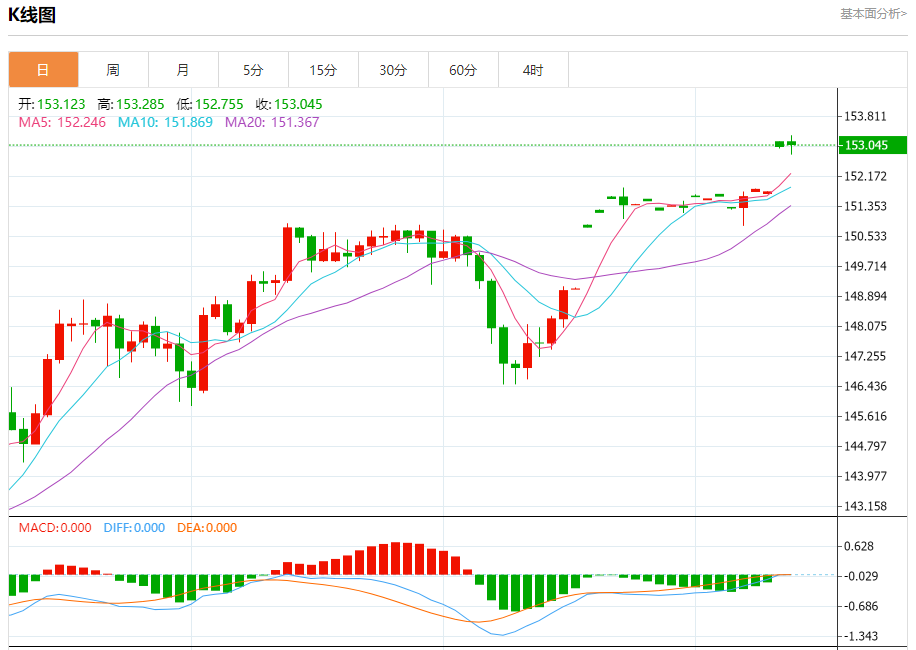
Task: Click the 153.811 price axis label
Action: (865, 116)
